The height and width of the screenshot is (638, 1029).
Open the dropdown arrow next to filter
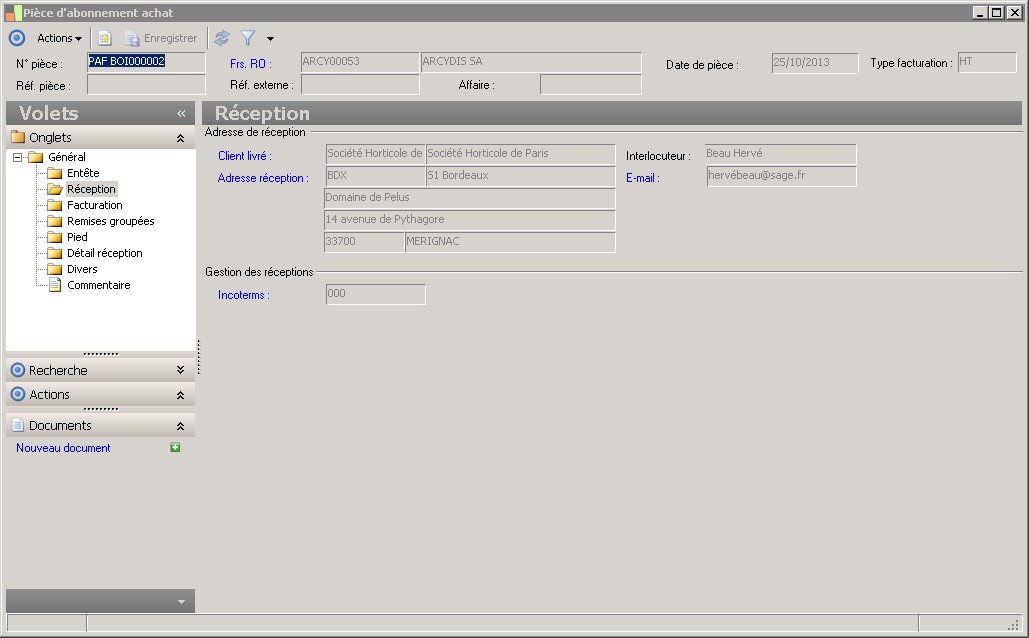pos(270,39)
